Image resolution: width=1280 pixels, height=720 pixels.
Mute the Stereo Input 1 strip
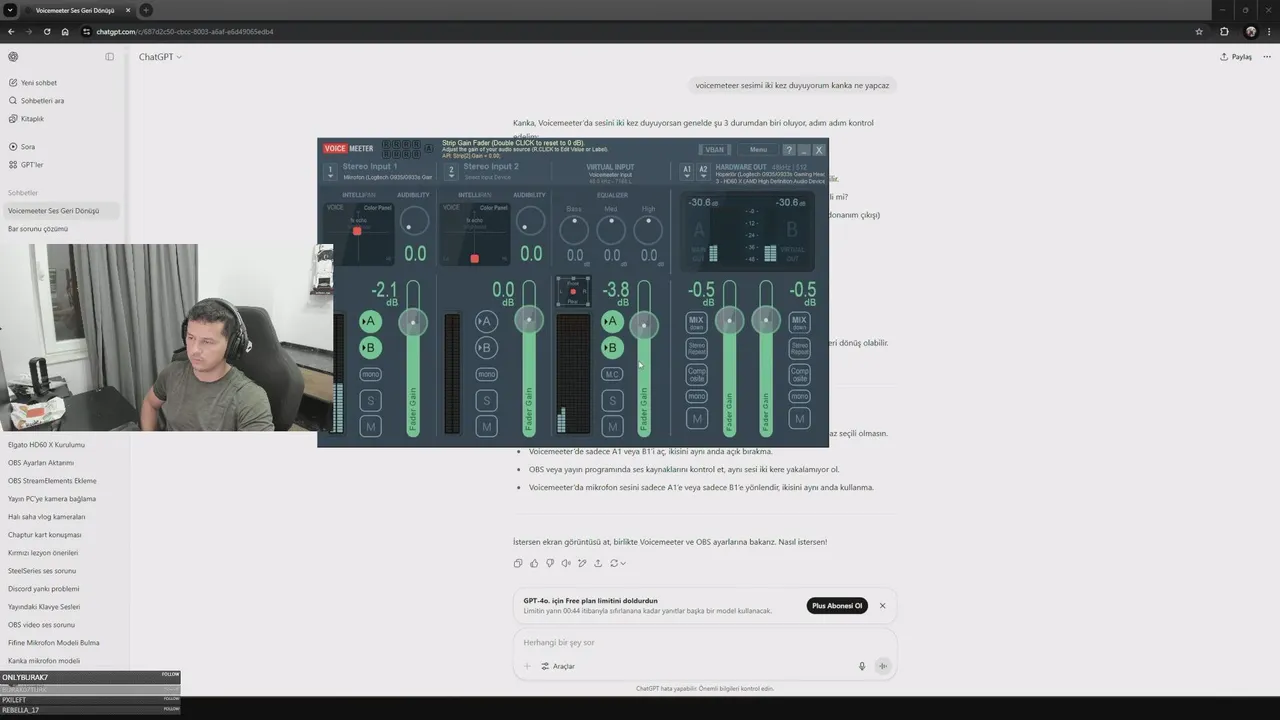[x=371, y=427]
